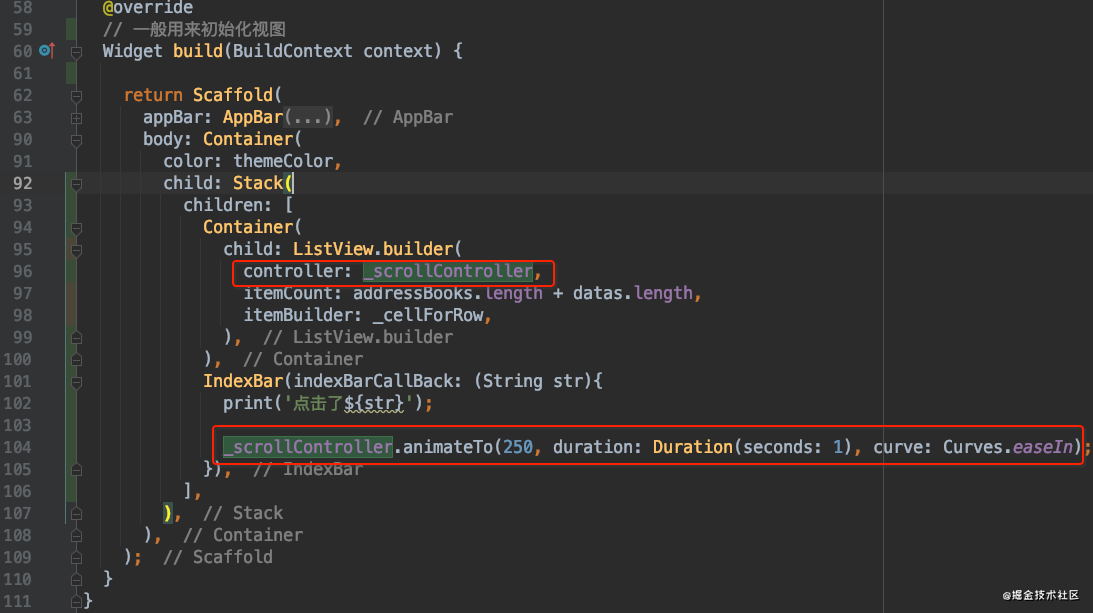Click line number 96 in the gutter

22,271
